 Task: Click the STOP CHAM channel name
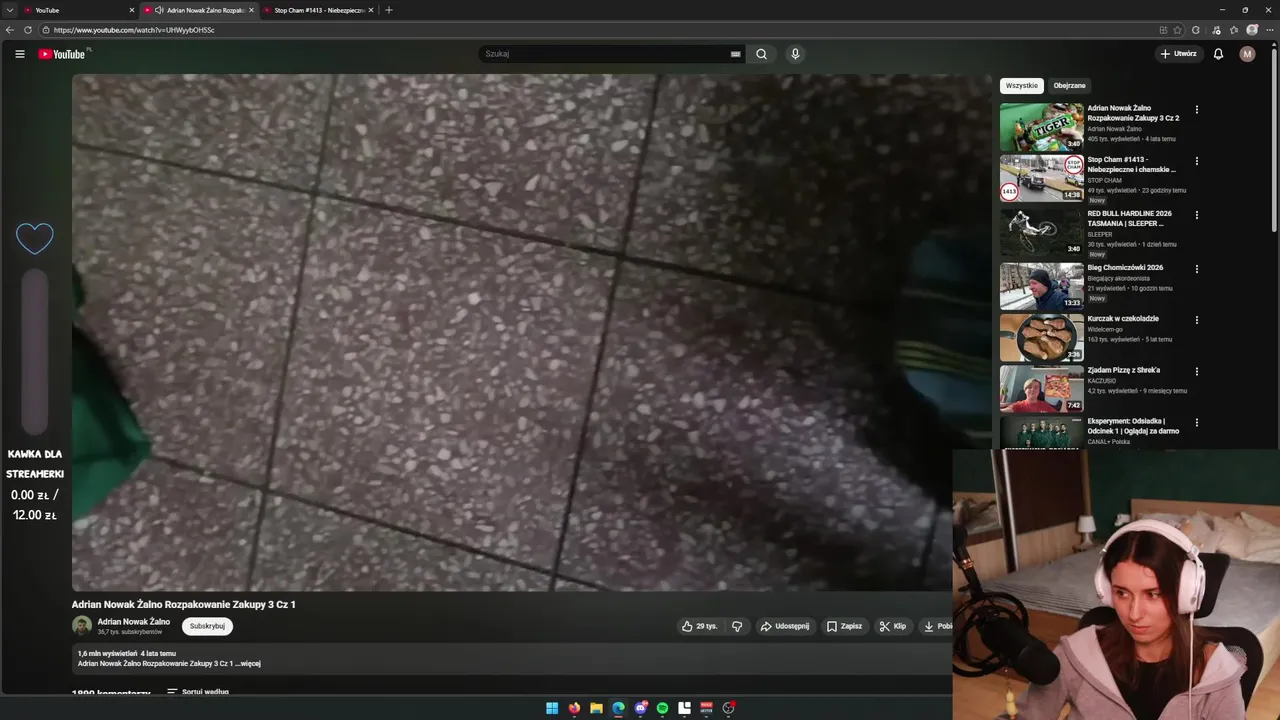coord(1105,181)
